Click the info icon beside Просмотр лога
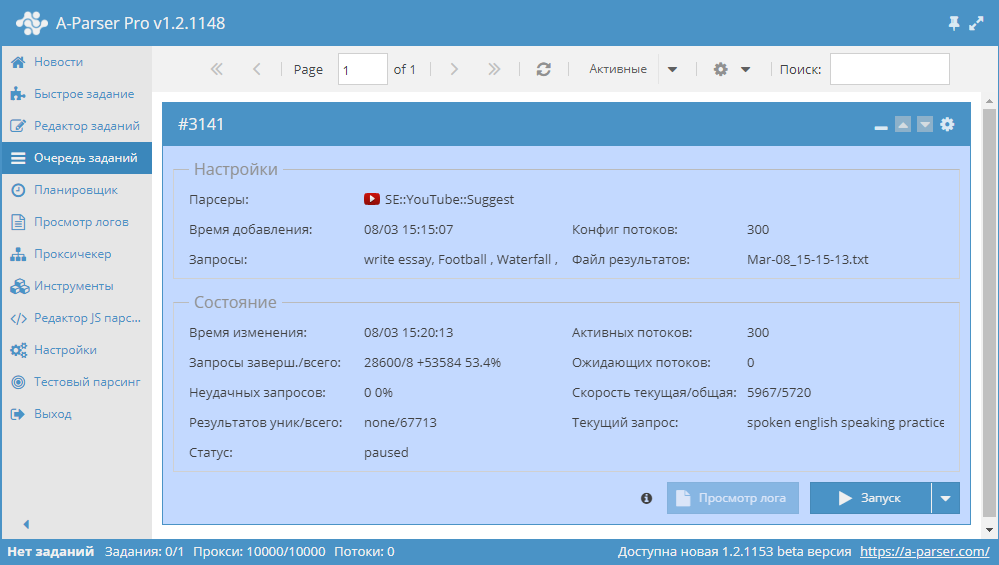 pos(646,498)
